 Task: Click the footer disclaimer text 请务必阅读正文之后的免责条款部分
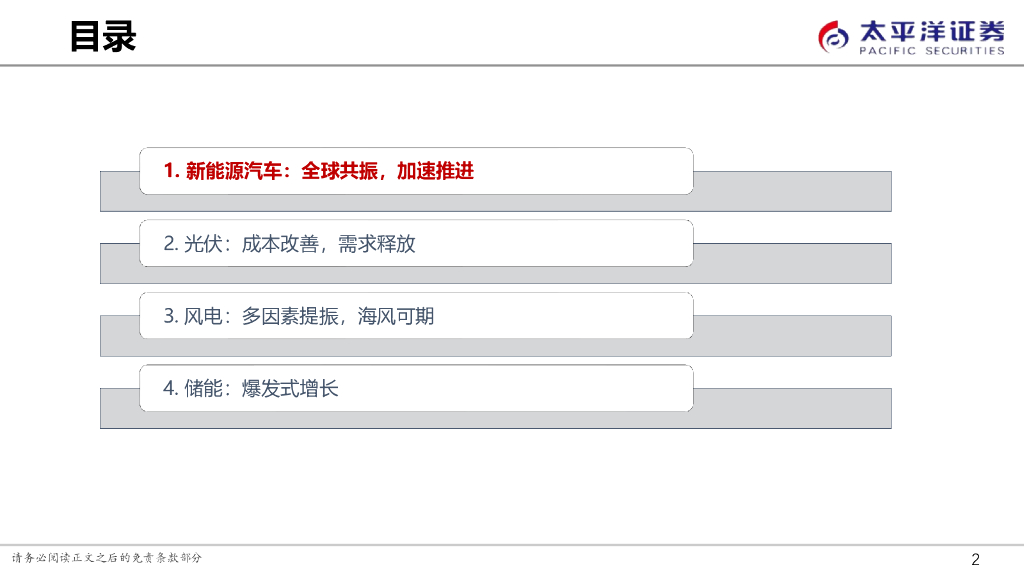pos(106,558)
